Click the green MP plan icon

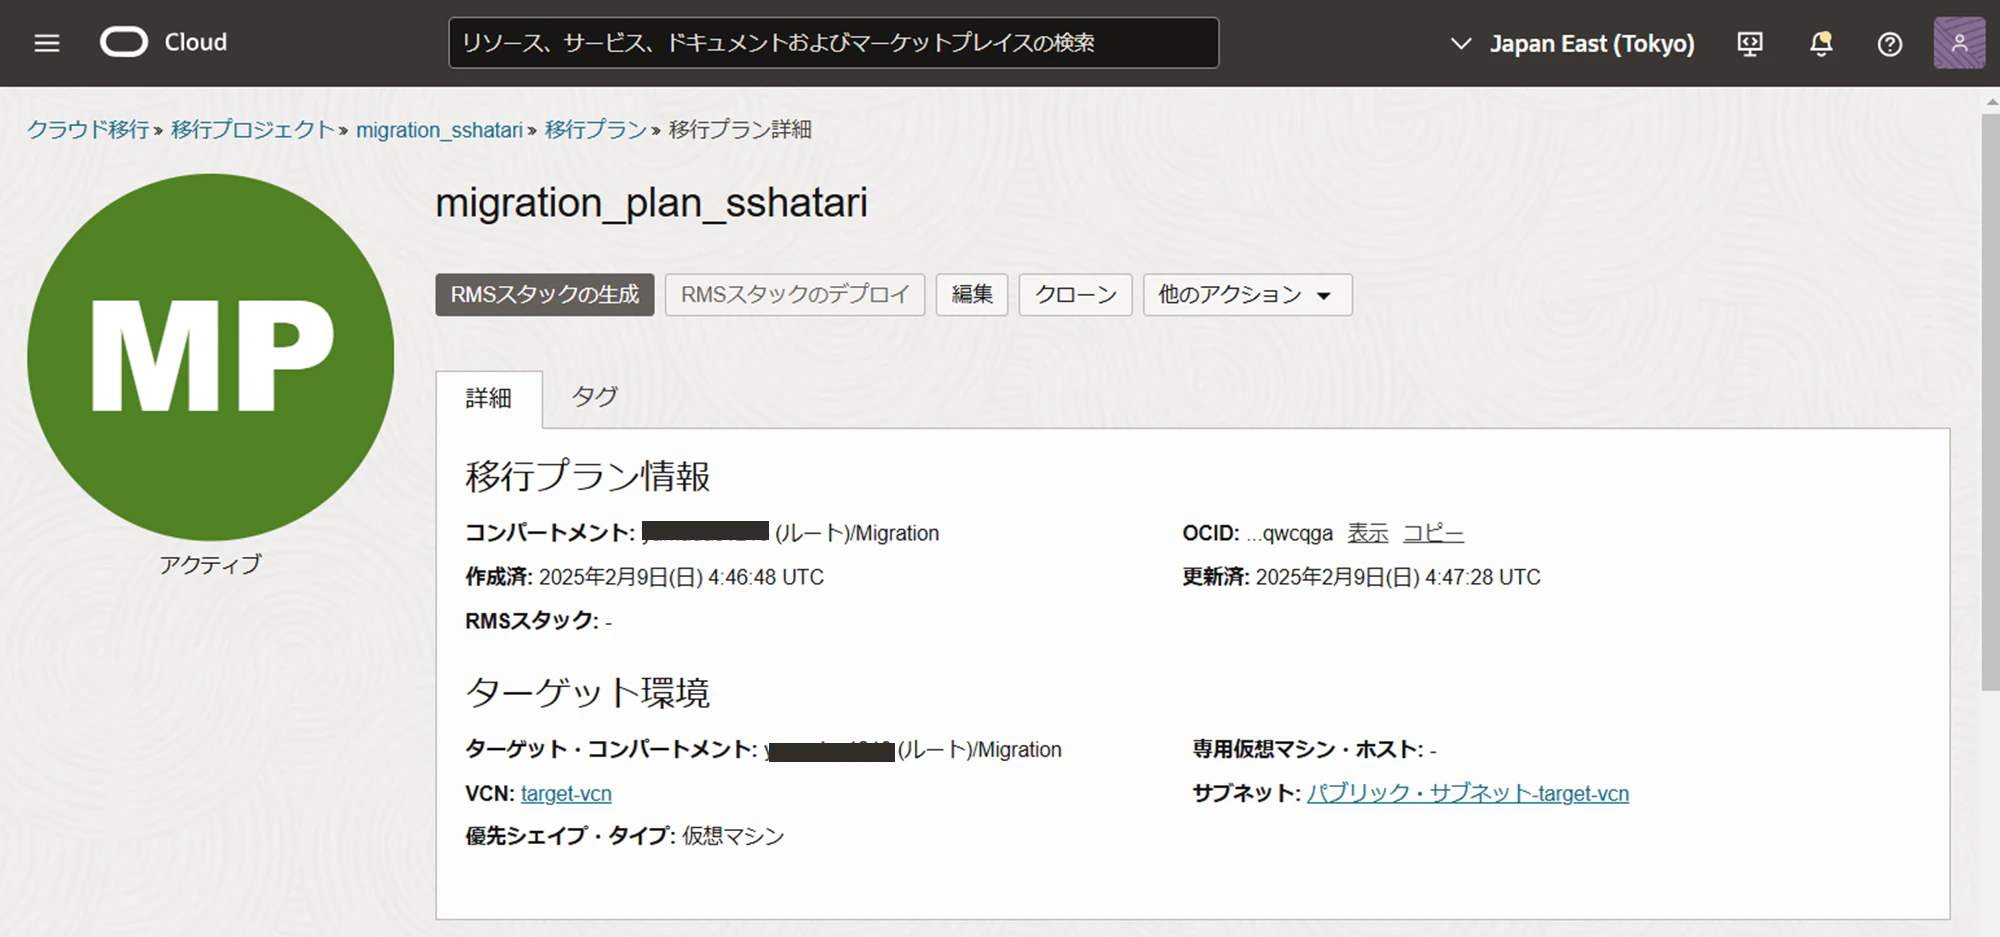click(211, 357)
